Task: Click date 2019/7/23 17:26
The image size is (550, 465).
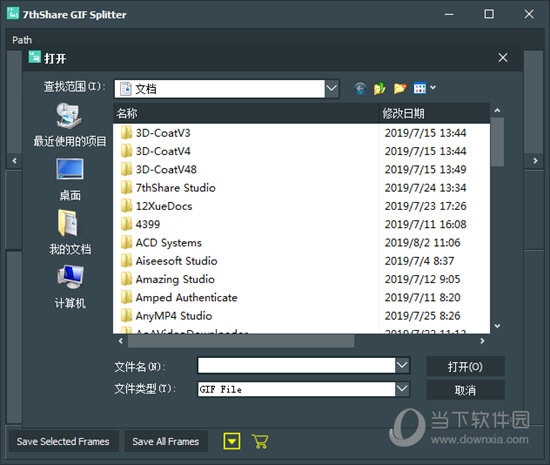Action: pyautogui.click(x=425, y=206)
